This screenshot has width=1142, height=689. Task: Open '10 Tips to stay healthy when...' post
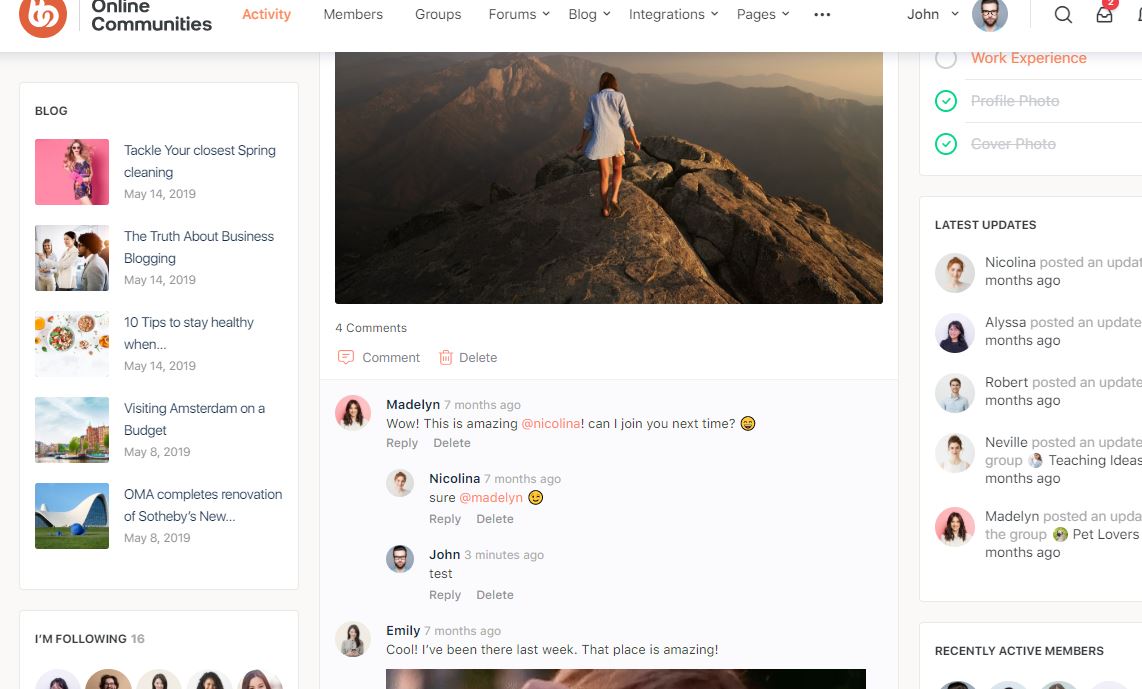189,333
